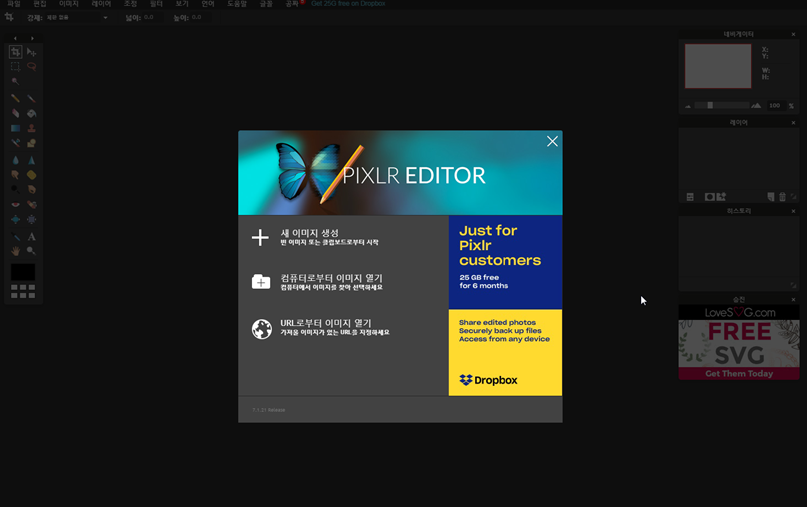Image resolution: width=807 pixels, height=507 pixels.
Task: Select the Move tool in toolbox
Action: (x=31, y=52)
